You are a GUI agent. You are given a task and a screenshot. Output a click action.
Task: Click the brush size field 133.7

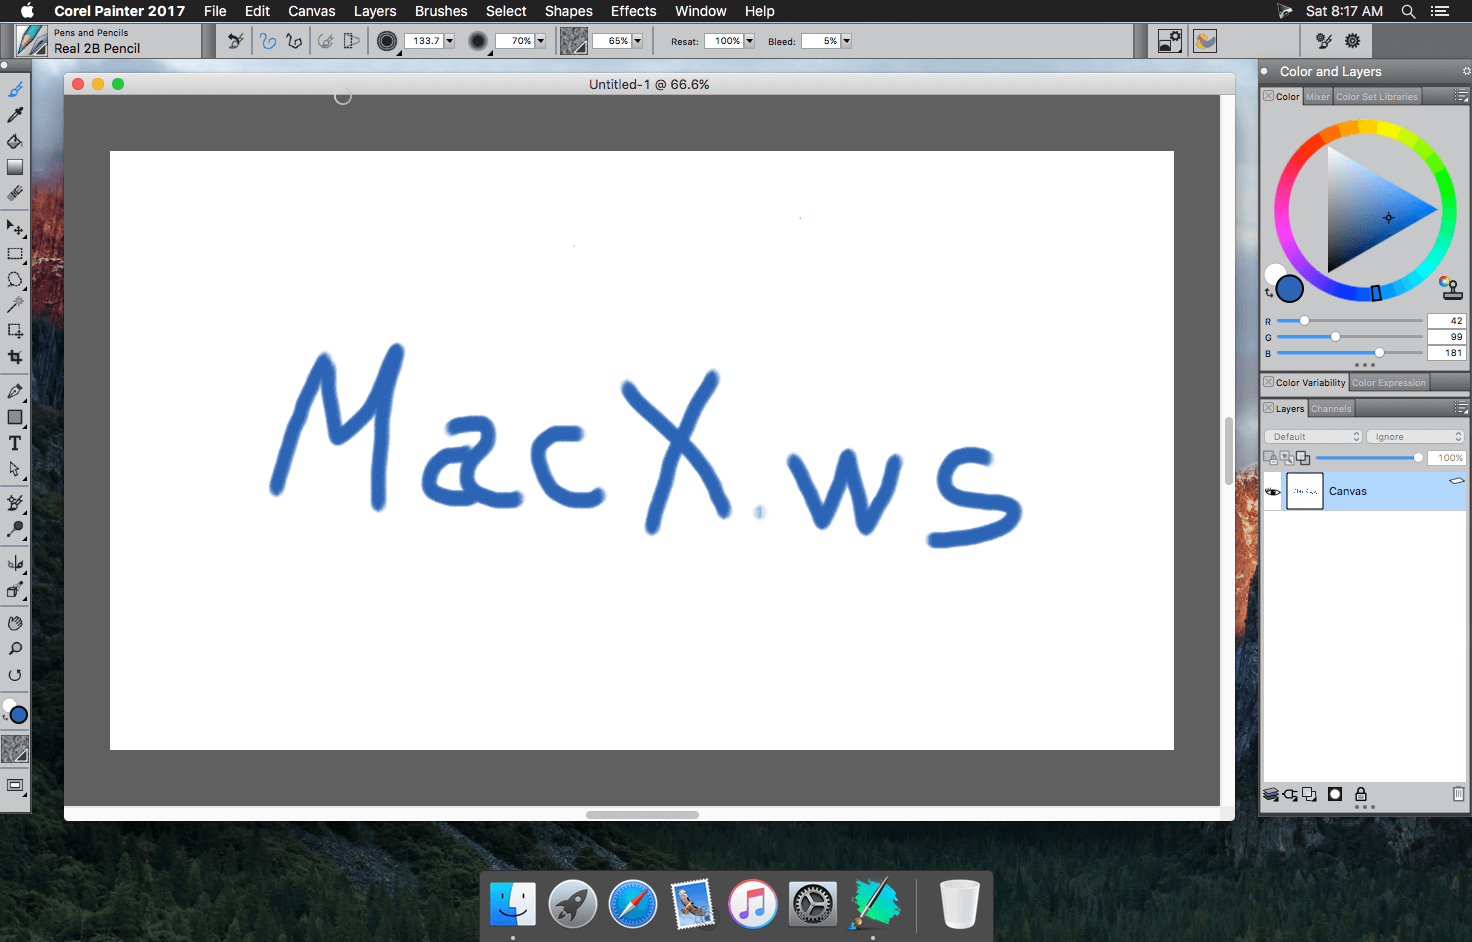424,41
